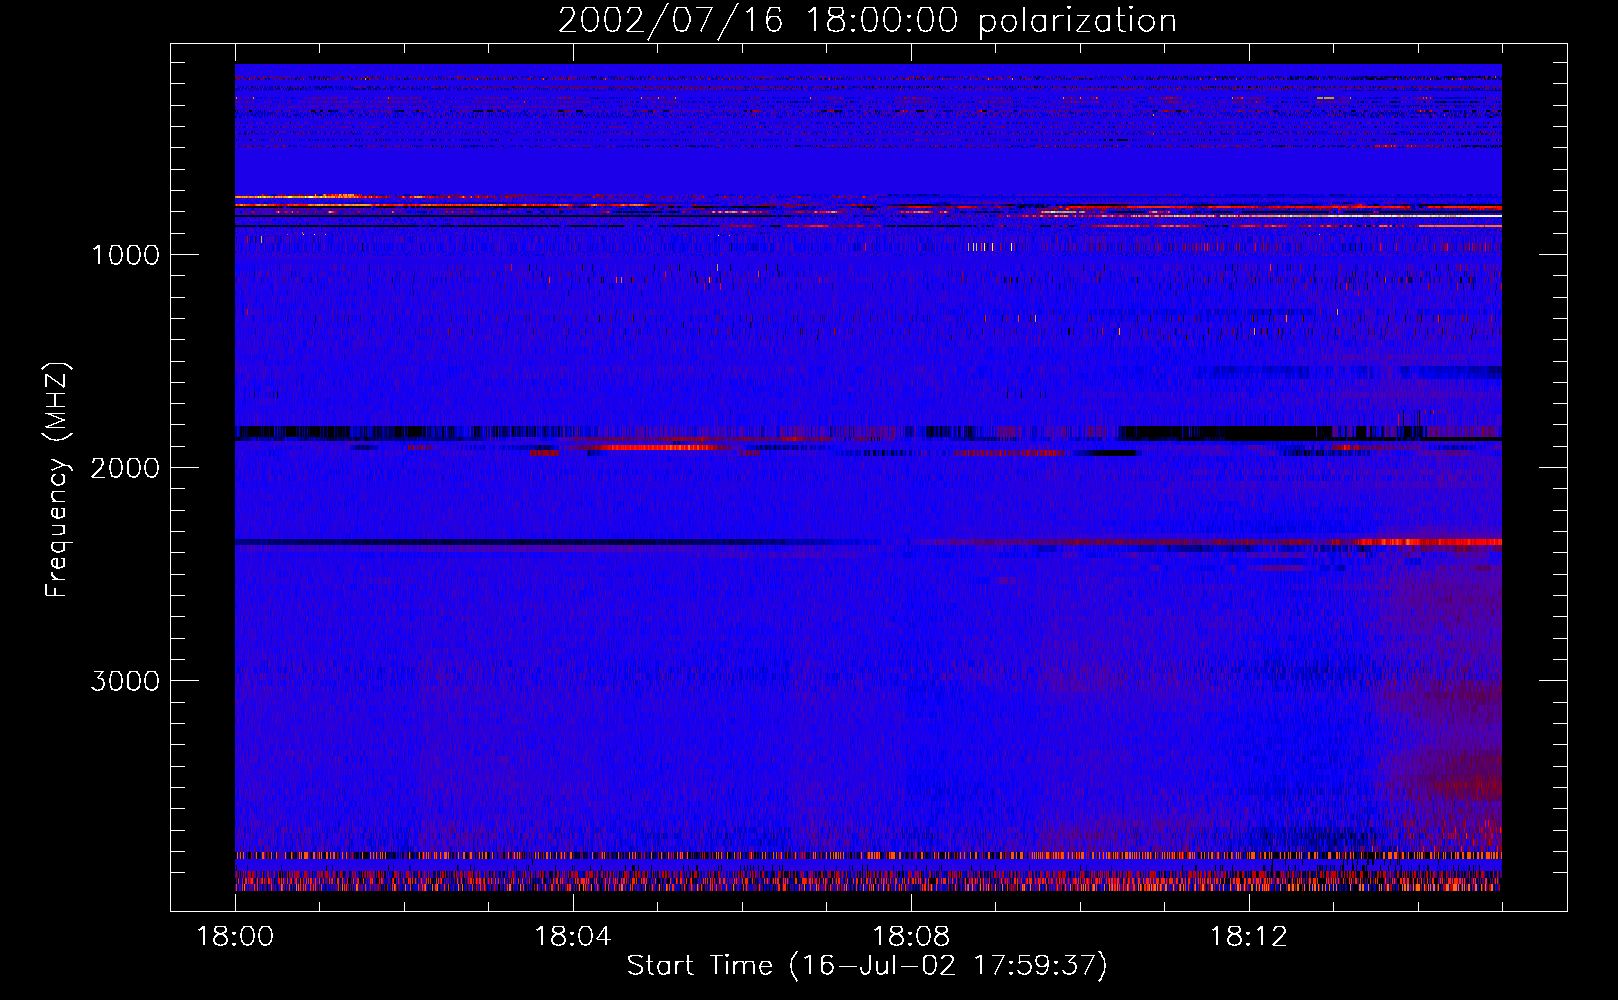
Task: Click the plot title '2002/07/16 18:00:00 polarization'
Action: [x=867, y=21]
